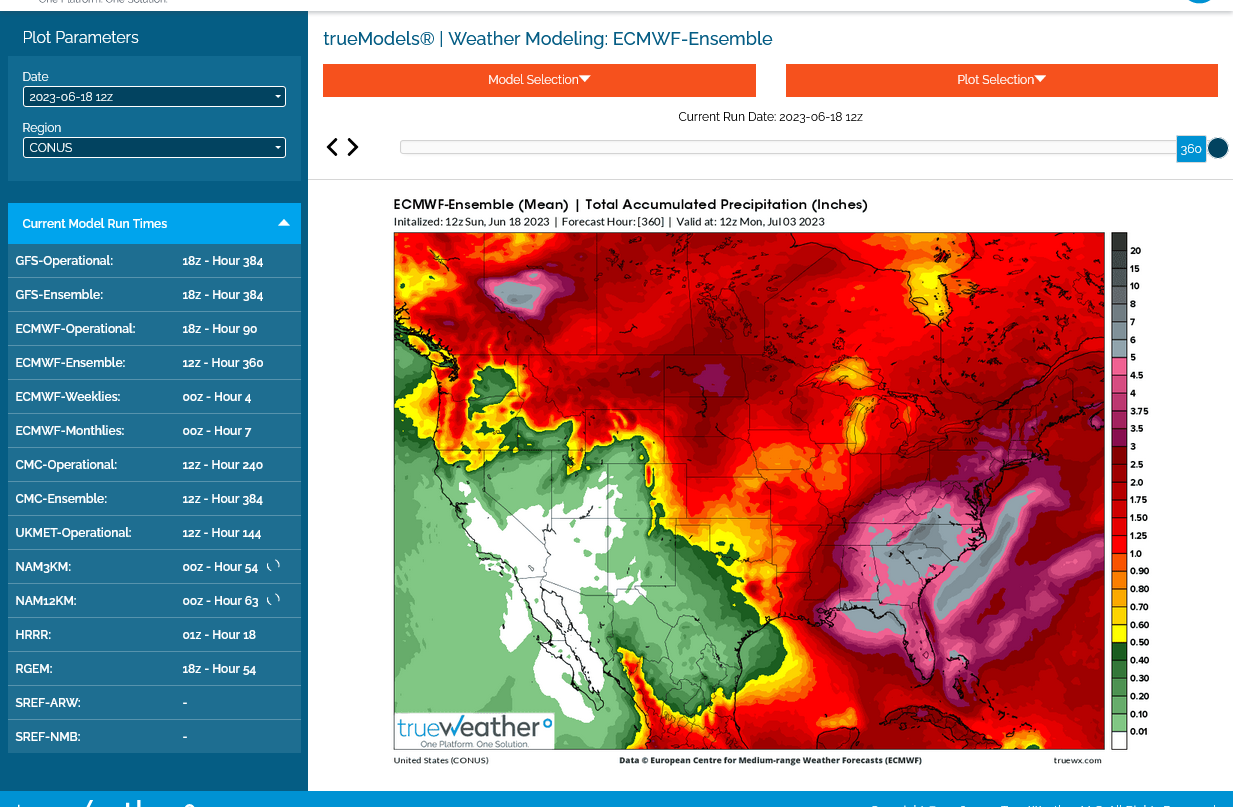This screenshot has width=1233, height=807.
Task: Go to the previous forecast hour arrow
Action: tap(332, 147)
